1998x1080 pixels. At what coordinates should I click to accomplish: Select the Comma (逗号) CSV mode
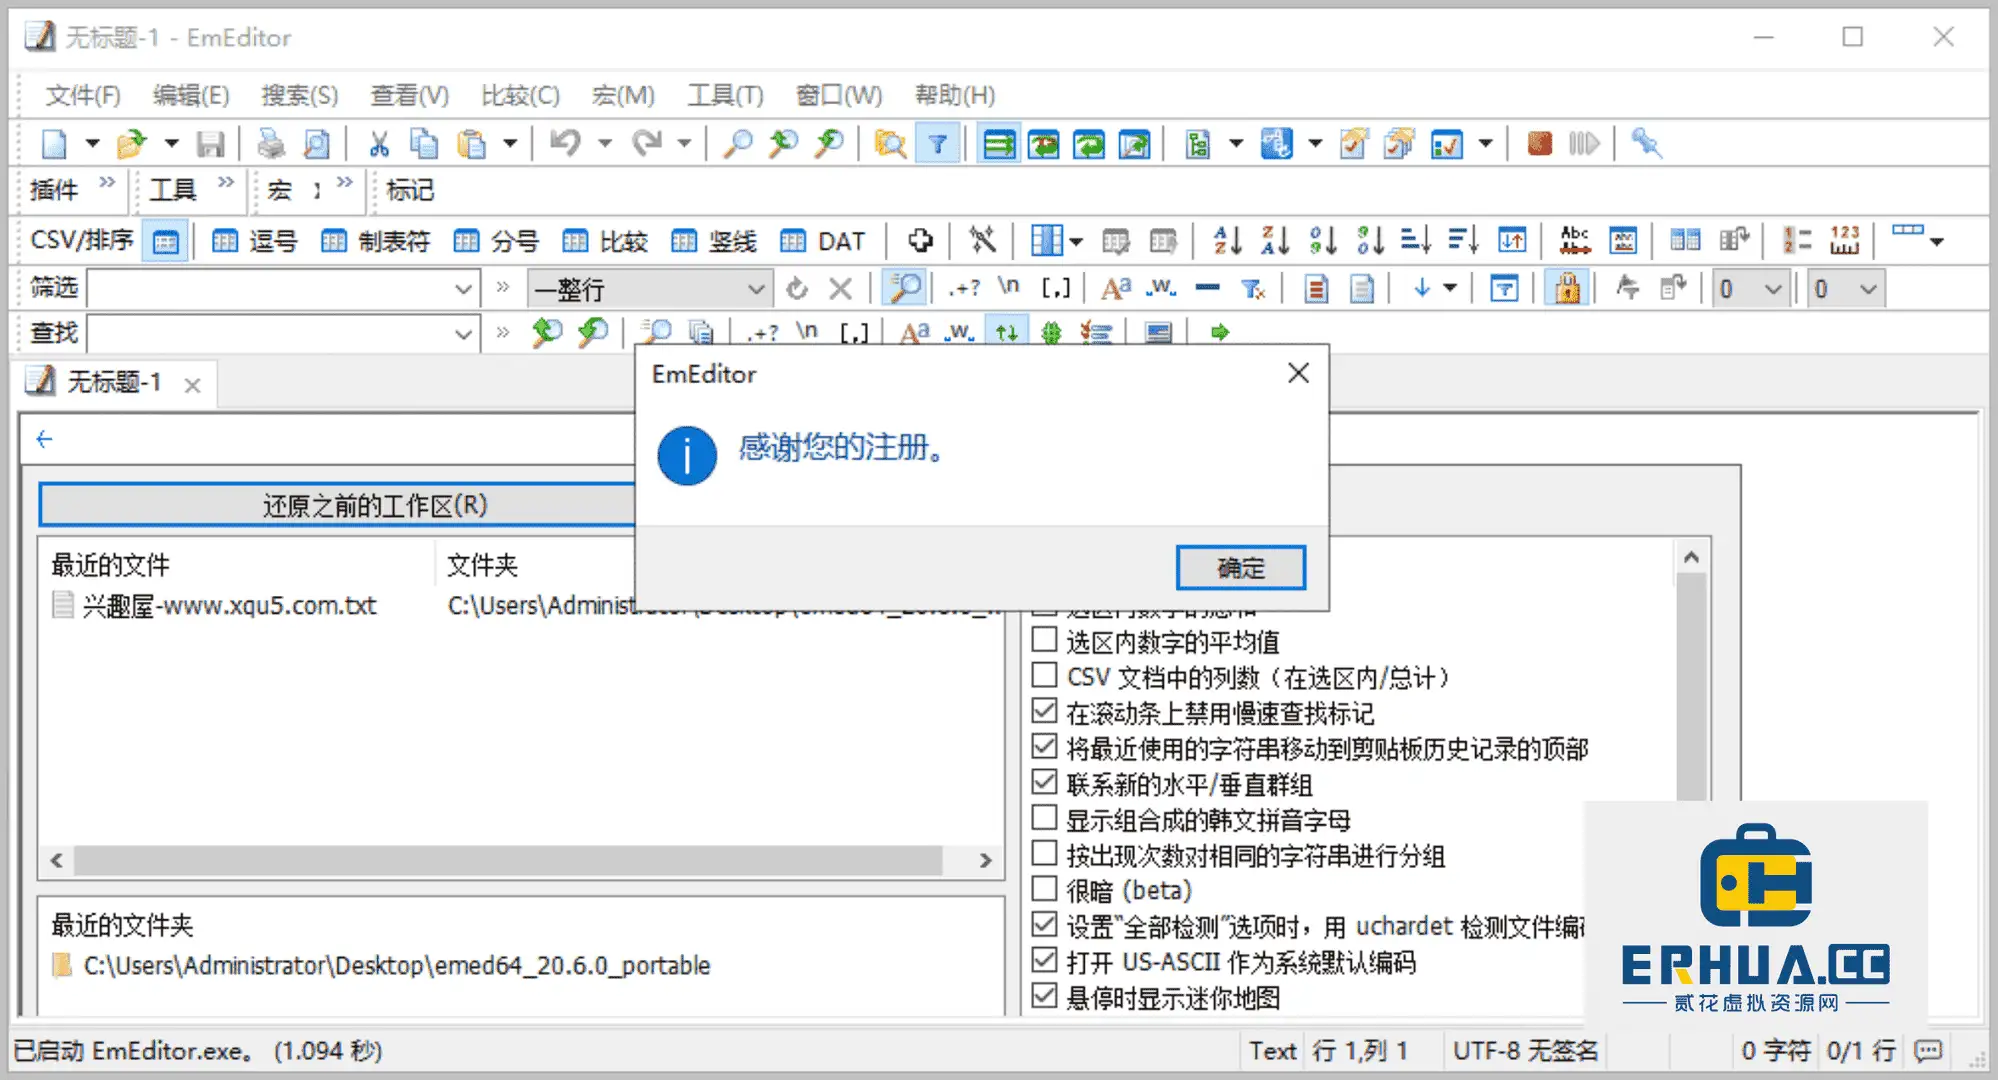coord(255,241)
